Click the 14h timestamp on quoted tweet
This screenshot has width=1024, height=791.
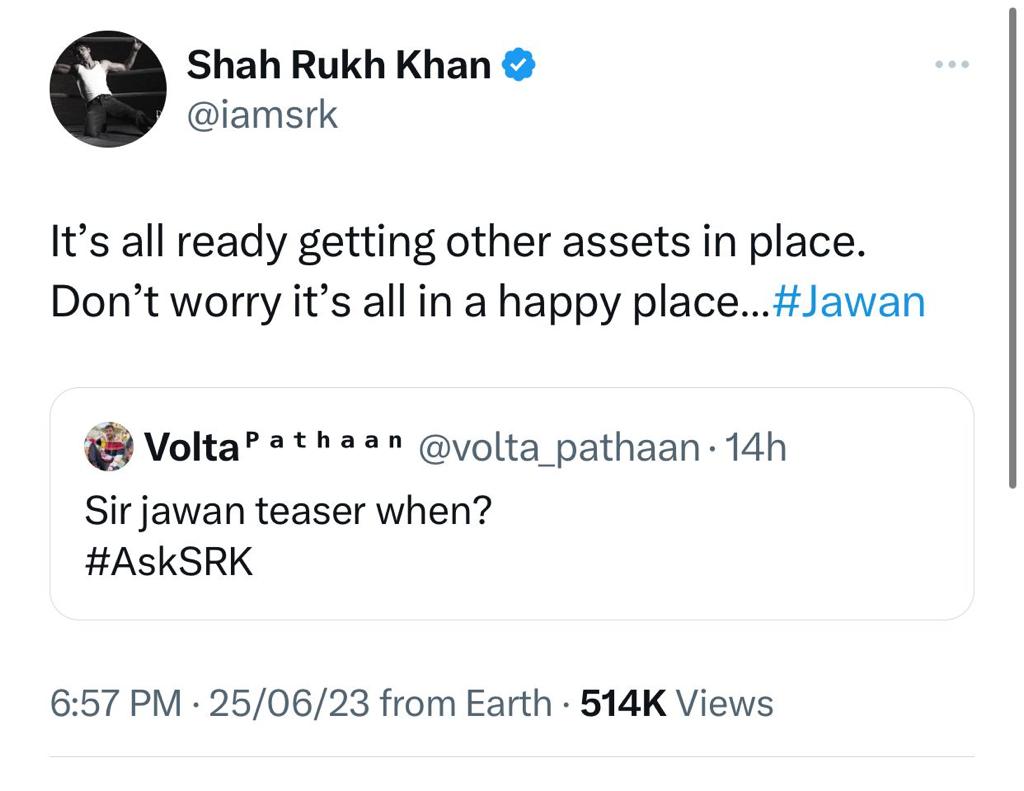tap(755, 447)
